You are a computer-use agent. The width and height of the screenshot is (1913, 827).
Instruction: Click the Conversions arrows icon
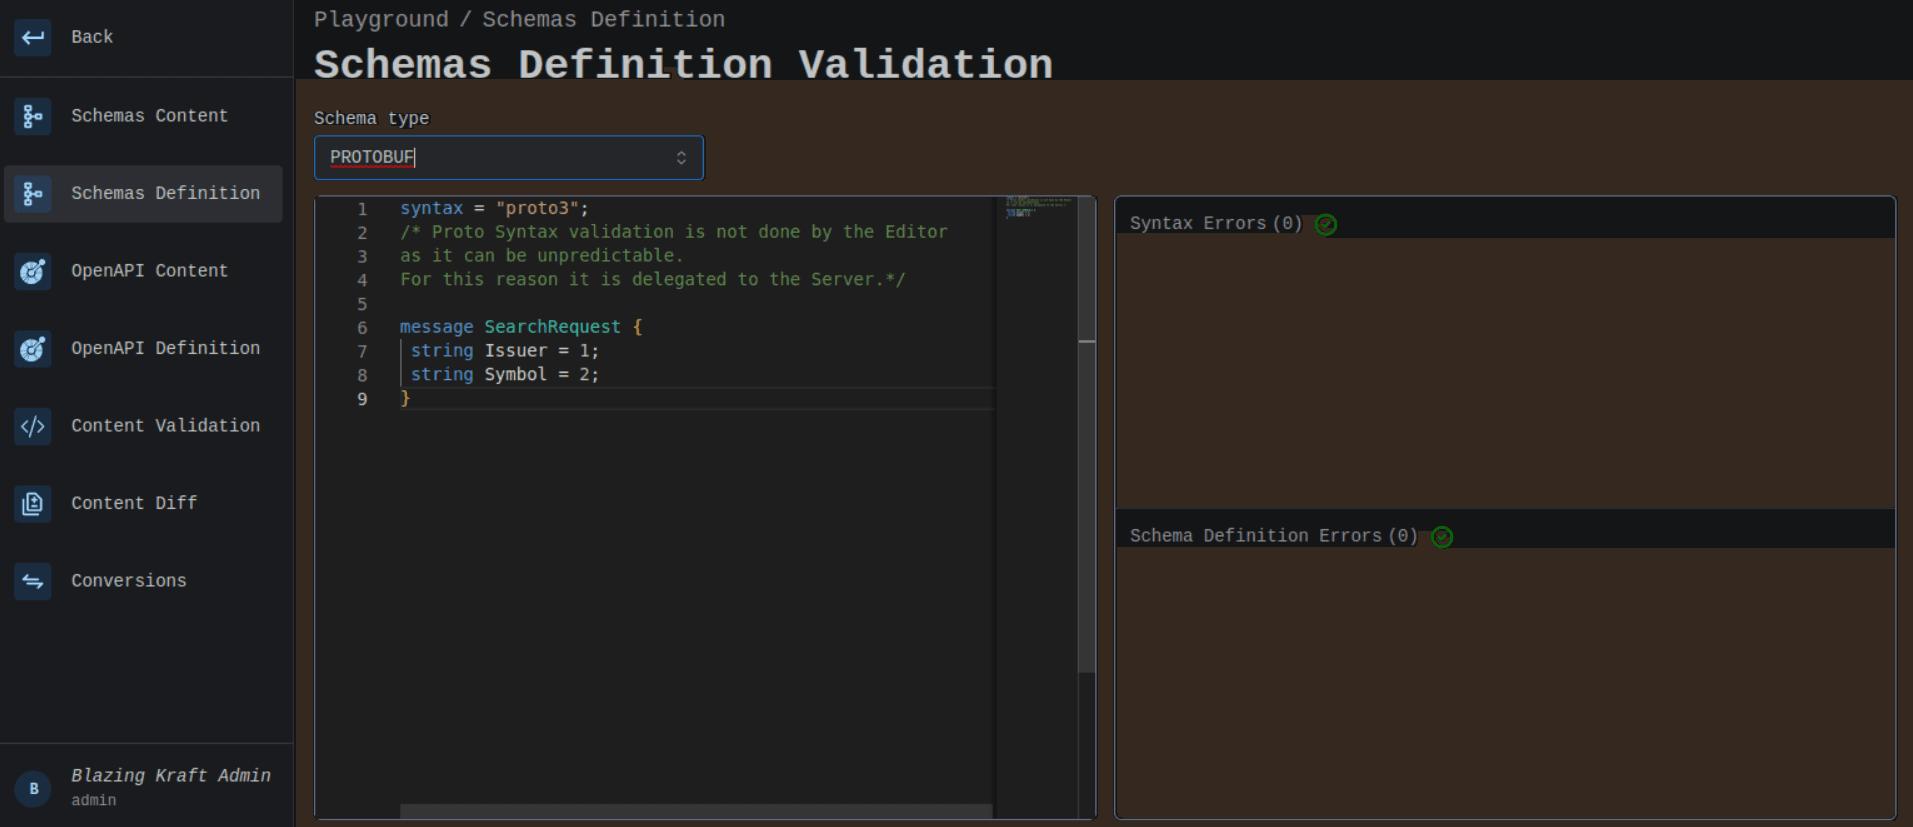tap(33, 581)
